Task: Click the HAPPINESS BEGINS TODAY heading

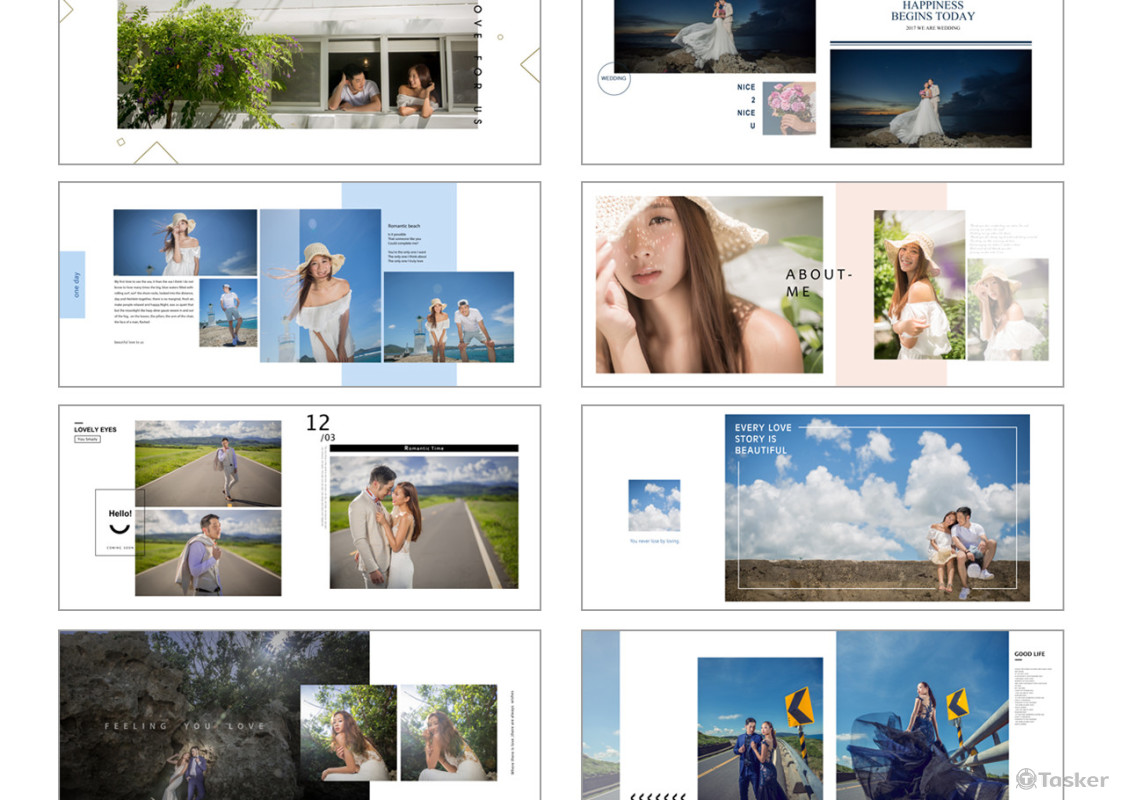Action: 932,11
